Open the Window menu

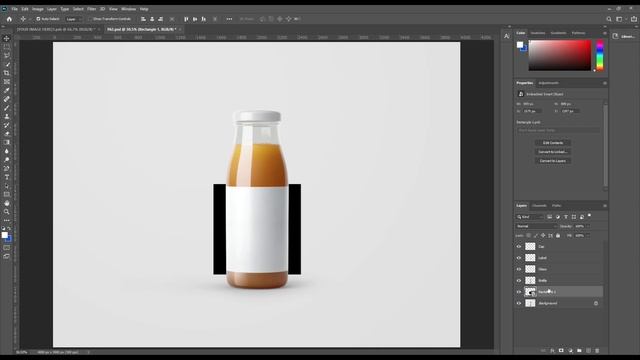128,9
